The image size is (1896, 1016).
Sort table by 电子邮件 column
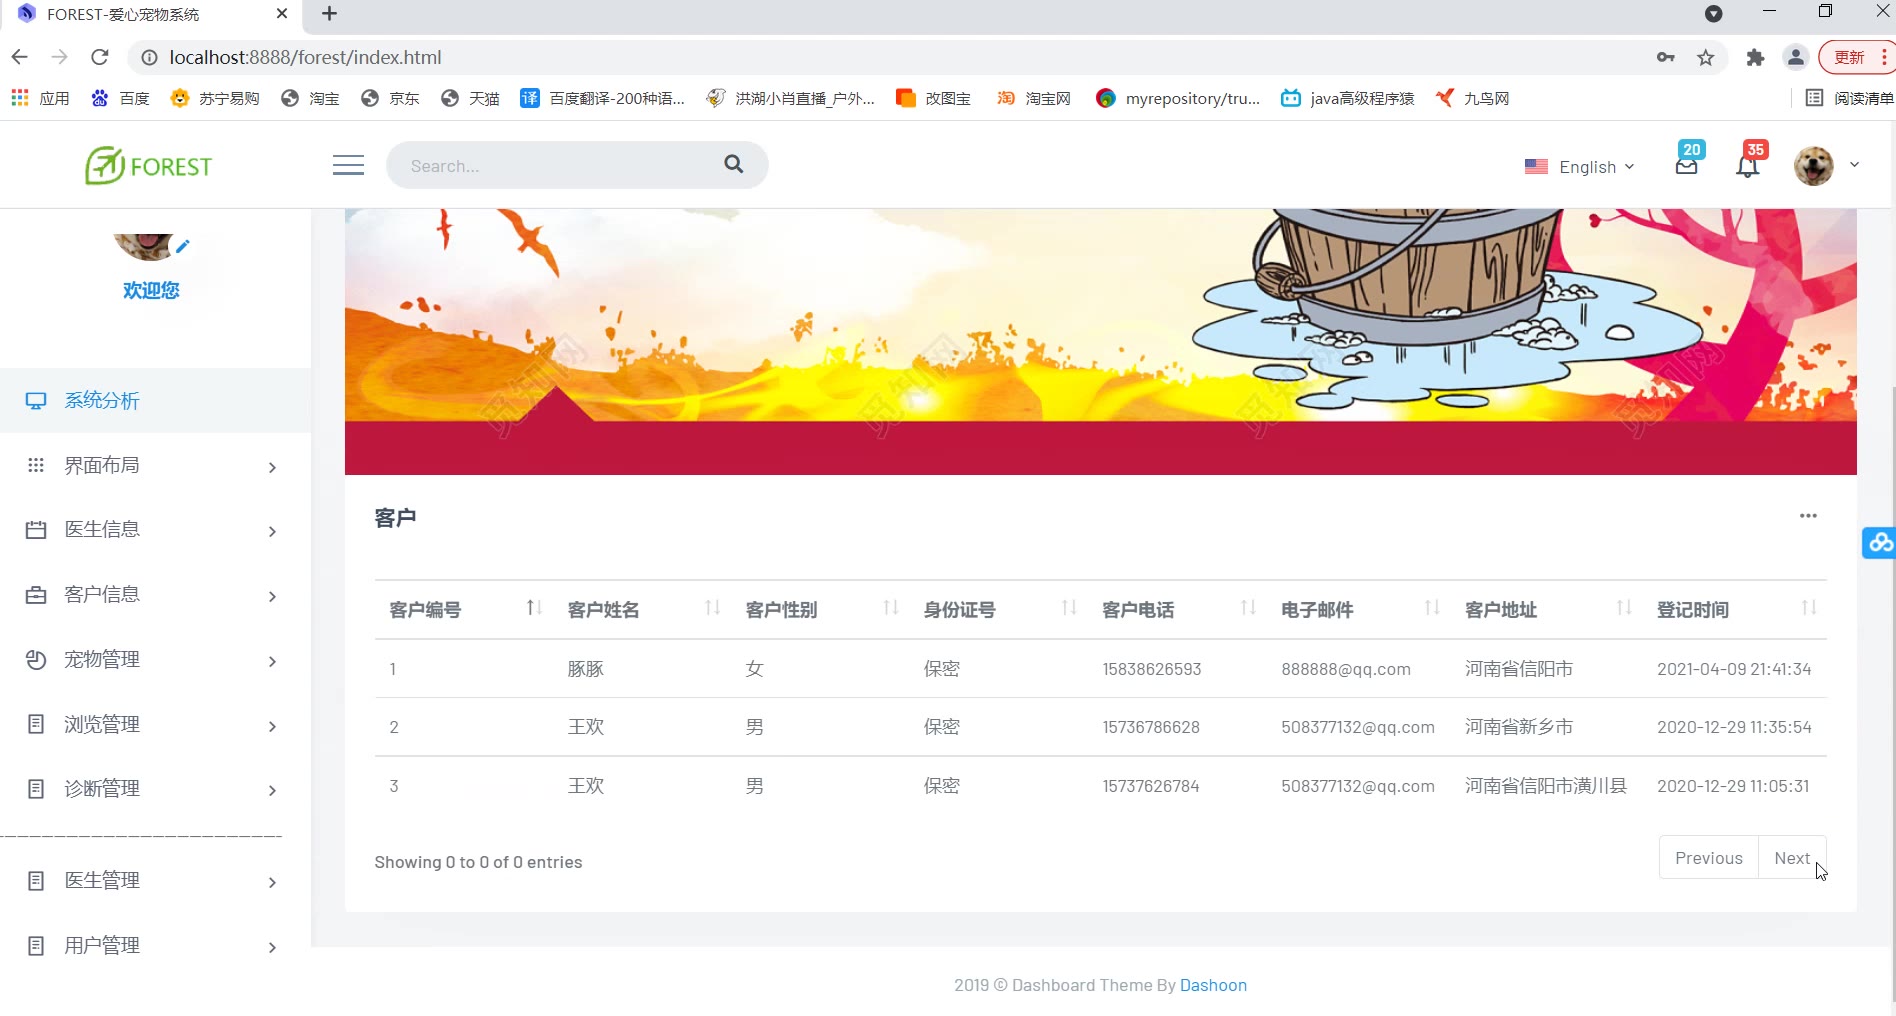tap(1359, 609)
